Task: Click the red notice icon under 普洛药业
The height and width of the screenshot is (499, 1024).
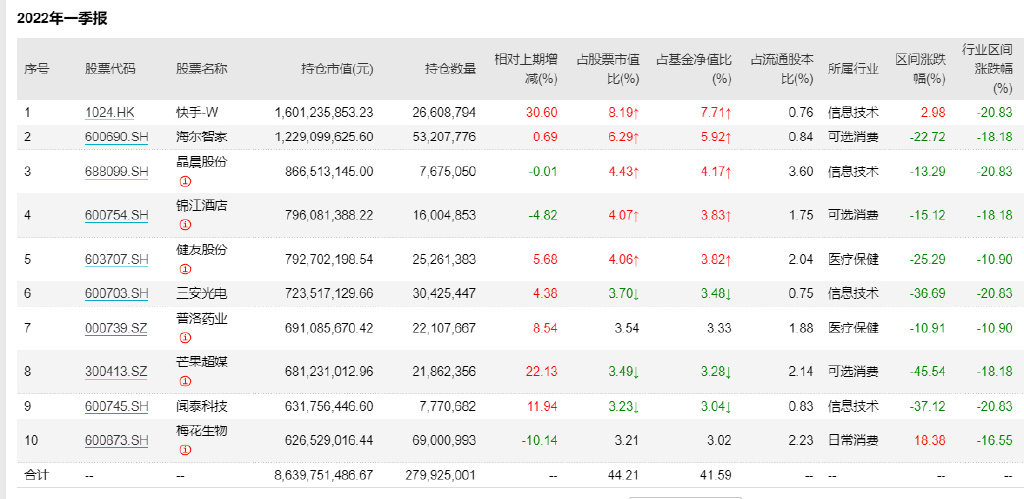Action: coord(184,338)
